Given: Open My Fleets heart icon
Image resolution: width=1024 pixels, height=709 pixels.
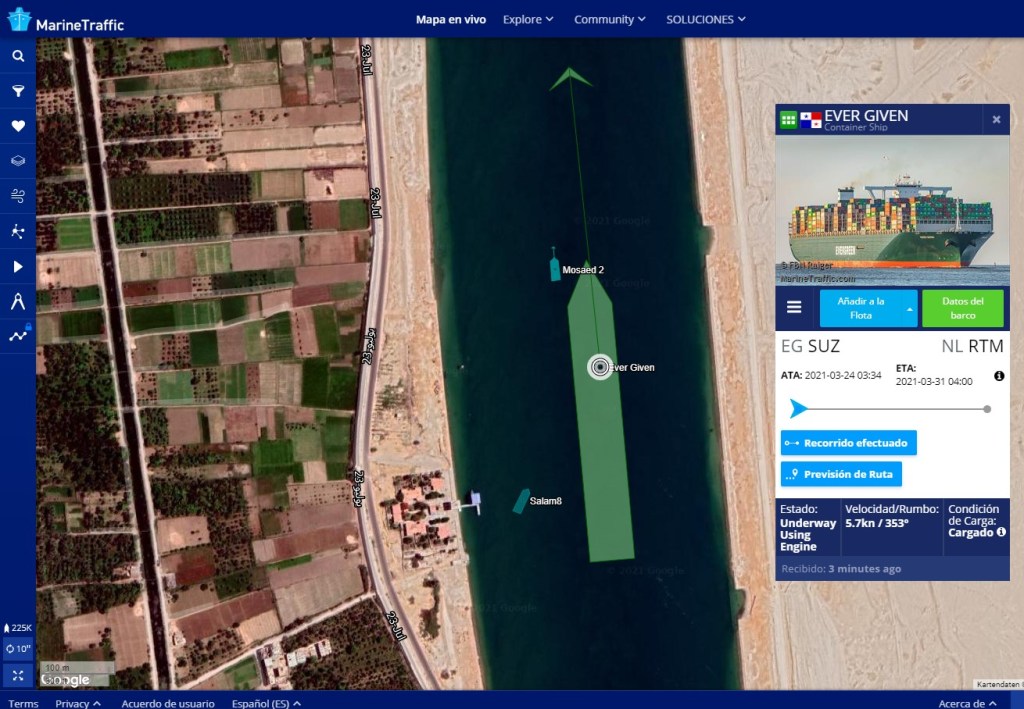Looking at the screenshot, I should [x=18, y=126].
